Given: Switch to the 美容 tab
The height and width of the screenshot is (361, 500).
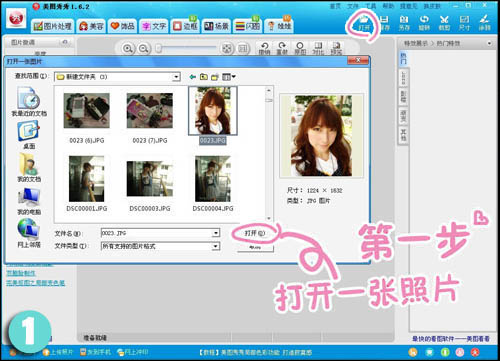Looking at the screenshot, I should click(x=92, y=26).
